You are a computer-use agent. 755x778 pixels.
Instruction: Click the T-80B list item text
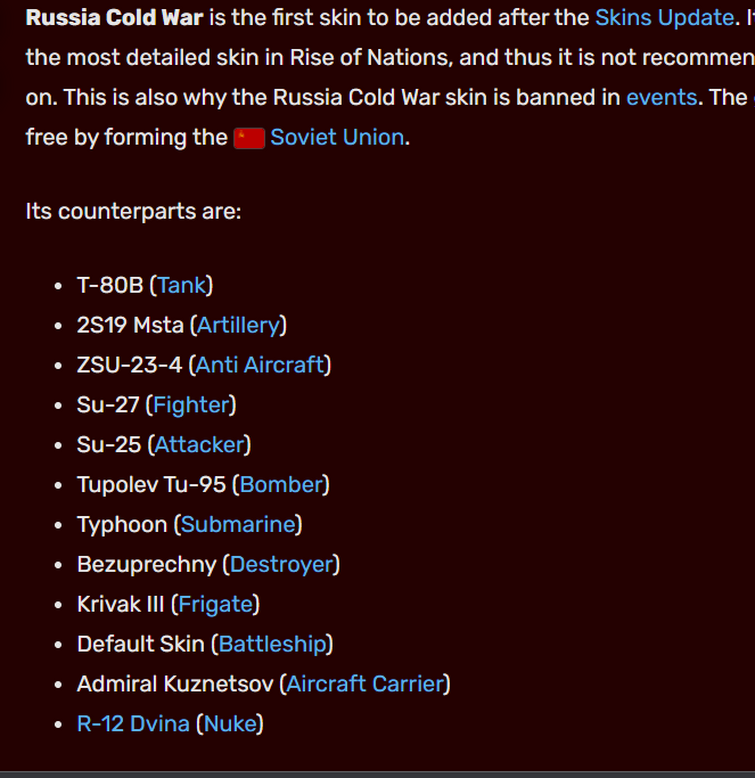point(110,285)
